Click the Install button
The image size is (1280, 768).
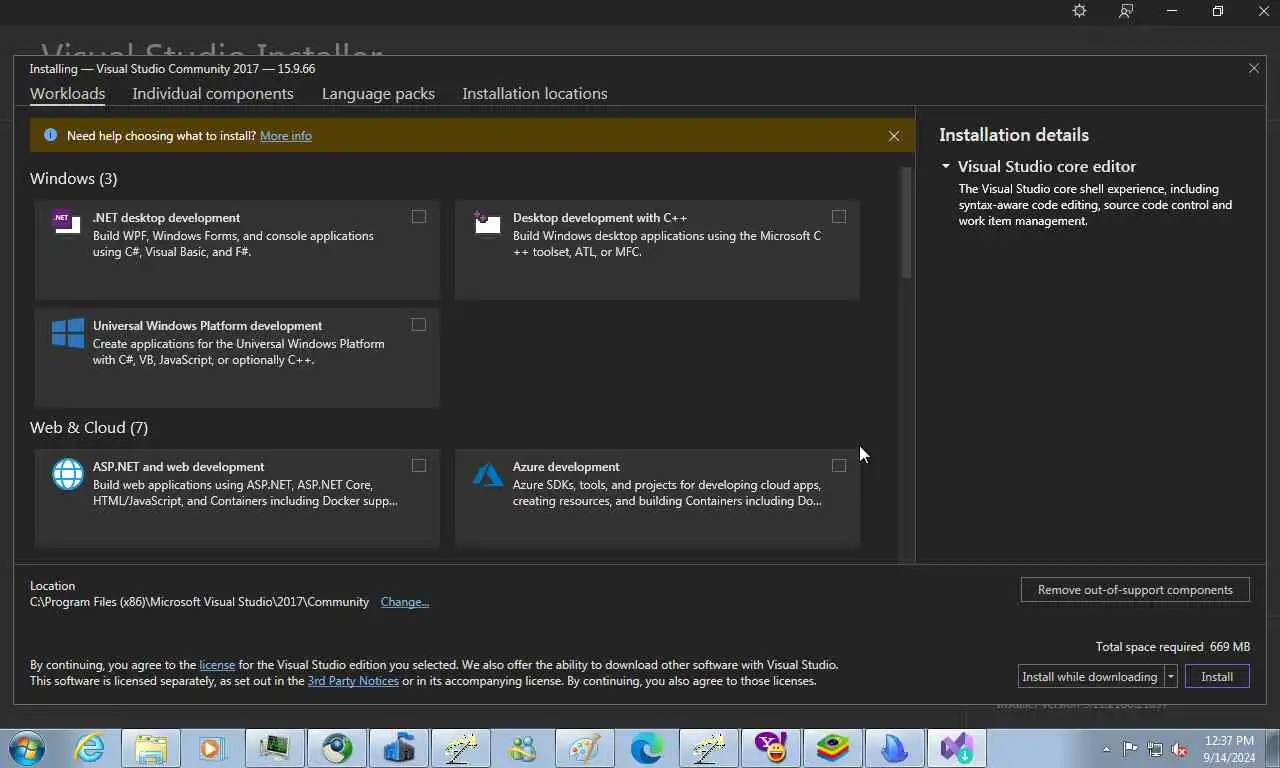pos(1217,677)
